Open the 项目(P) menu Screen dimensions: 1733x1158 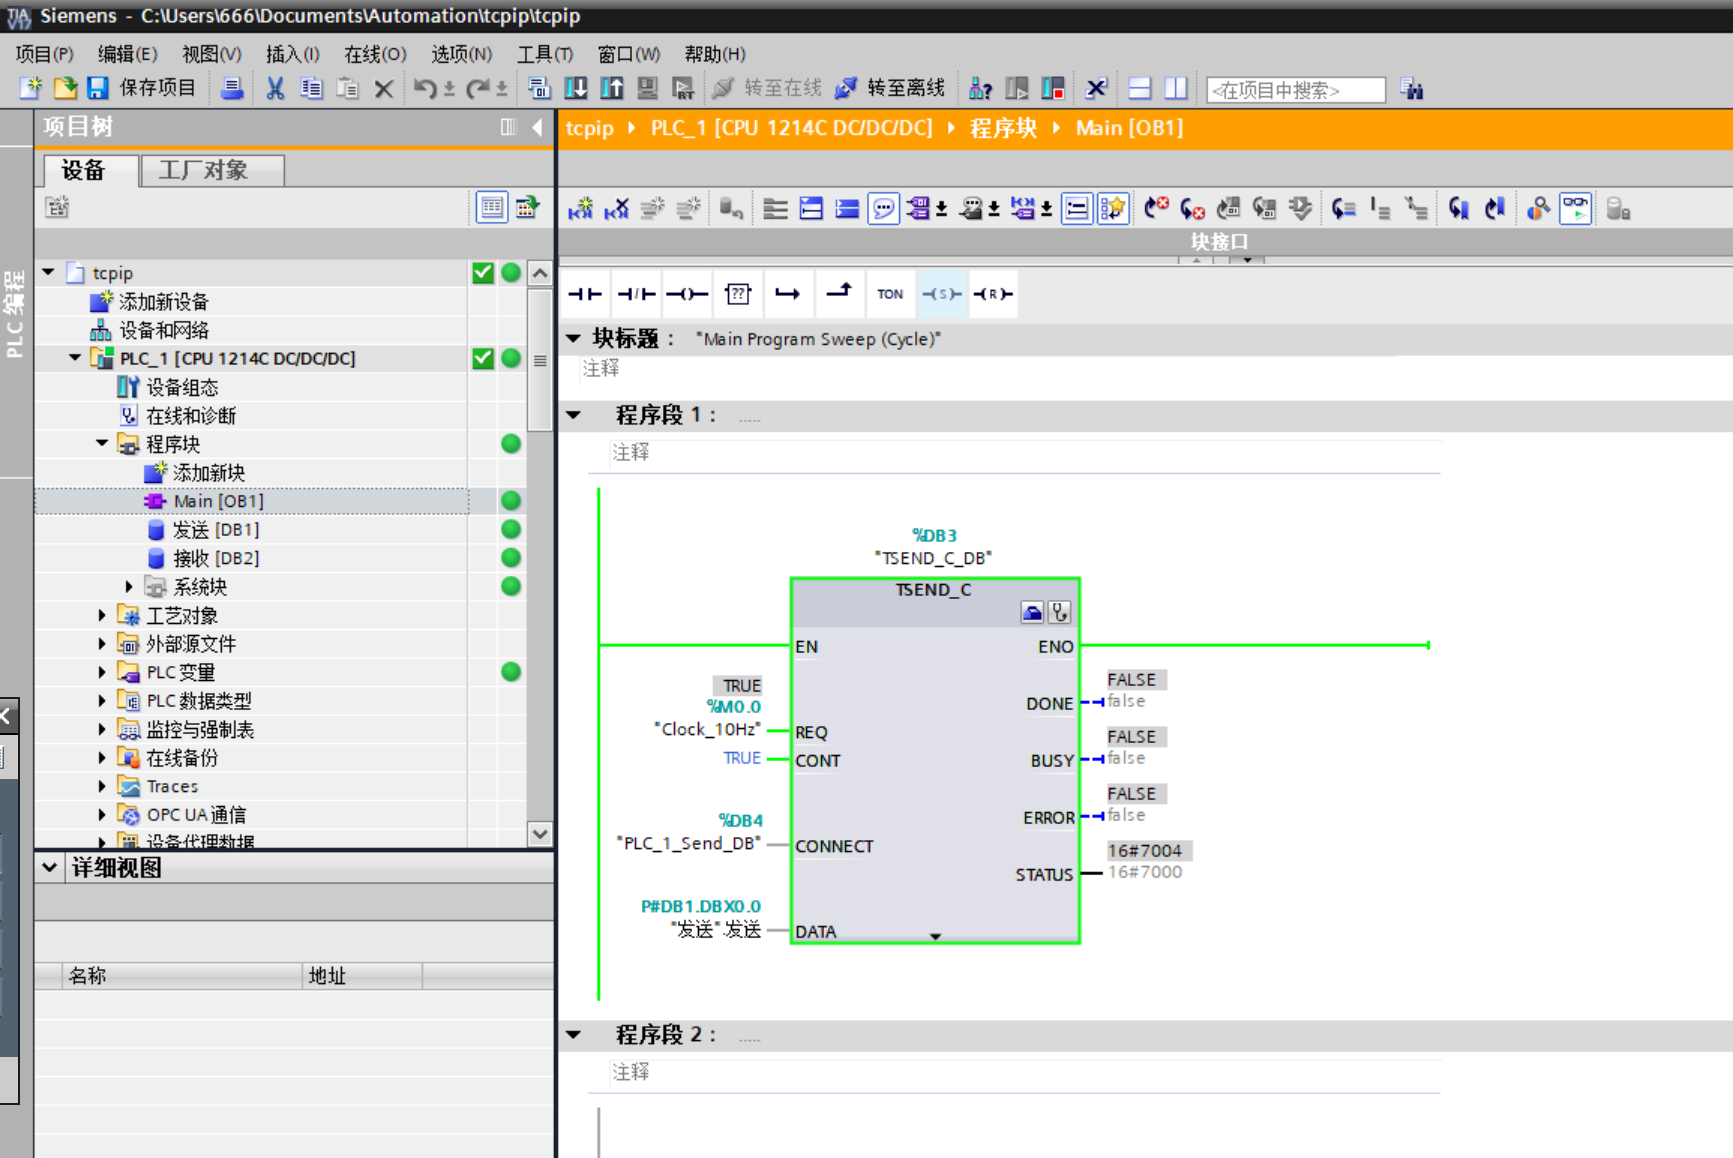click(45, 54)
